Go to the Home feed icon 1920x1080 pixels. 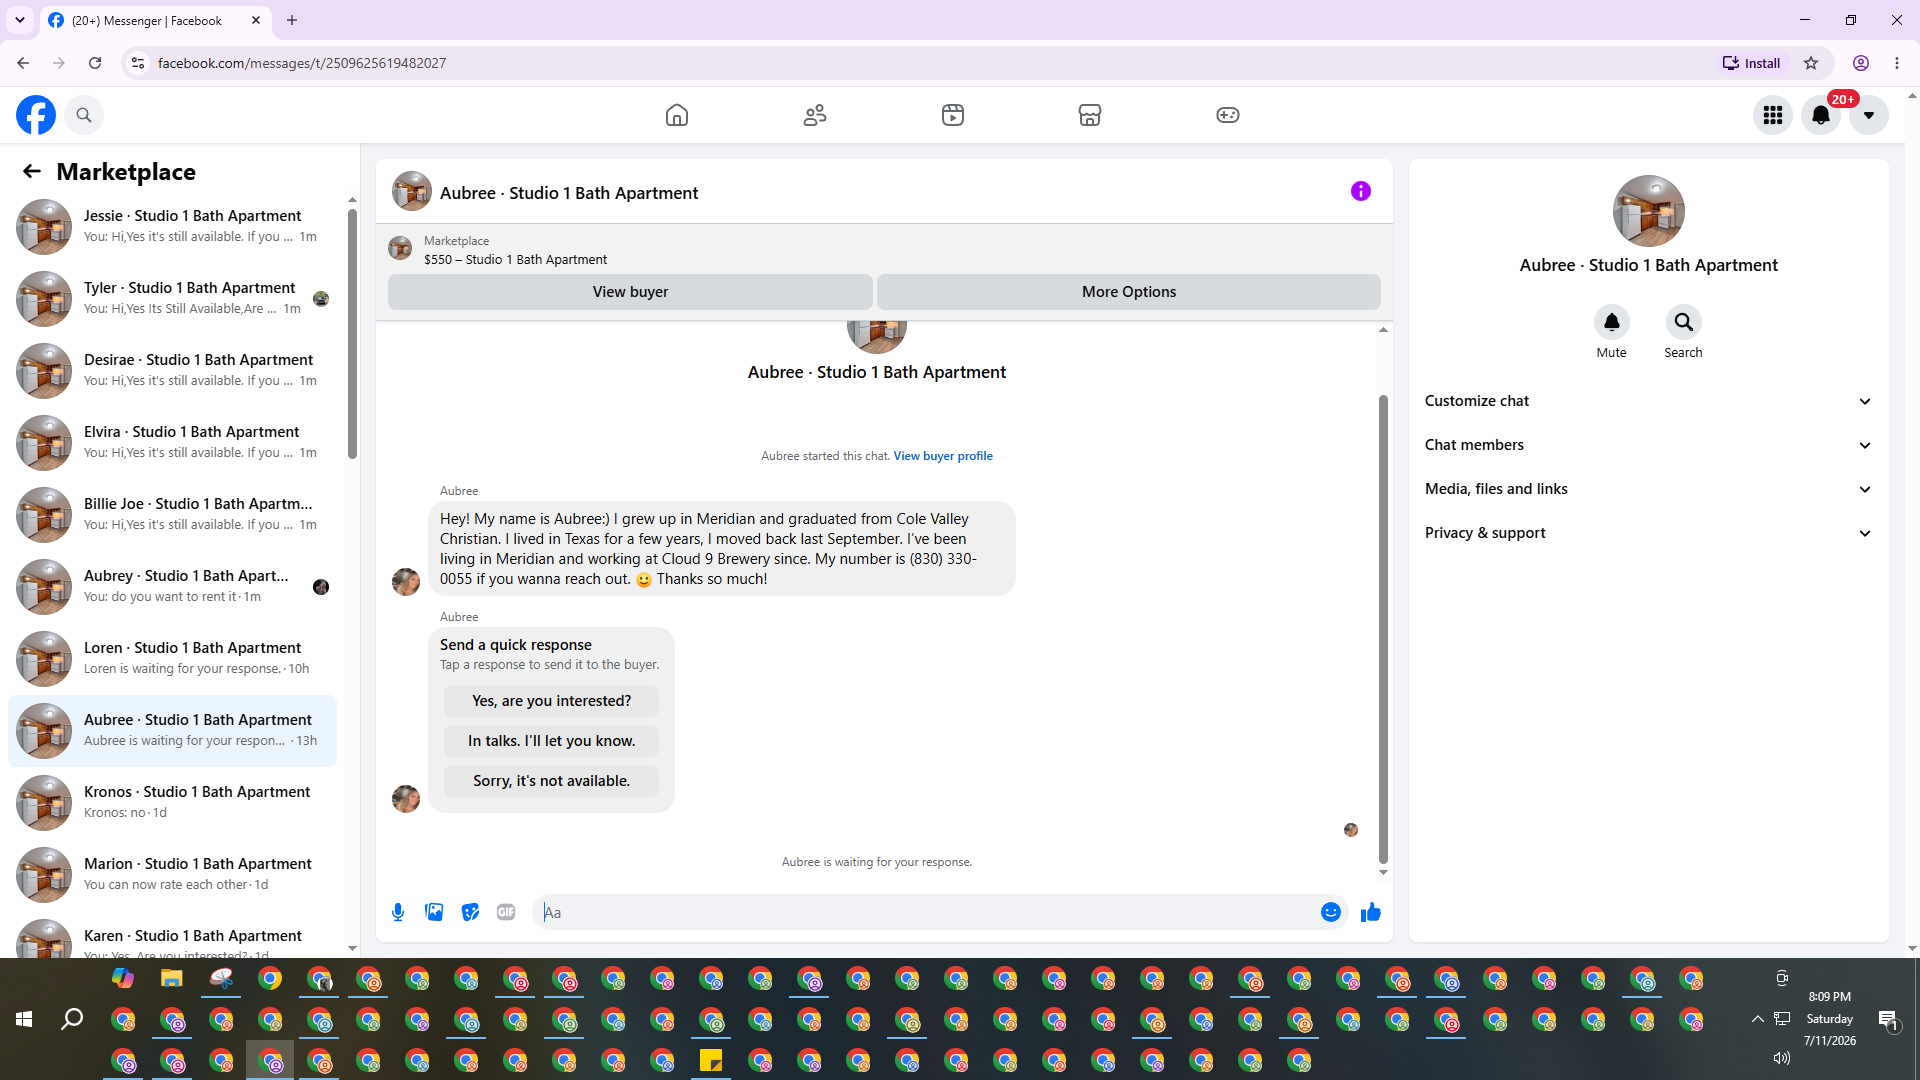(x=677, y=115)
